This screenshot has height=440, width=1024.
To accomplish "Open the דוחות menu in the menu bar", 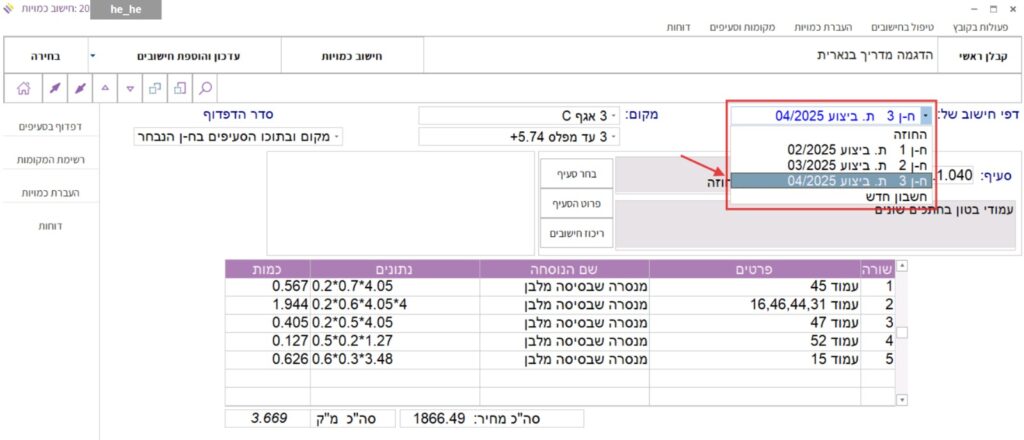I will point(682,27).
